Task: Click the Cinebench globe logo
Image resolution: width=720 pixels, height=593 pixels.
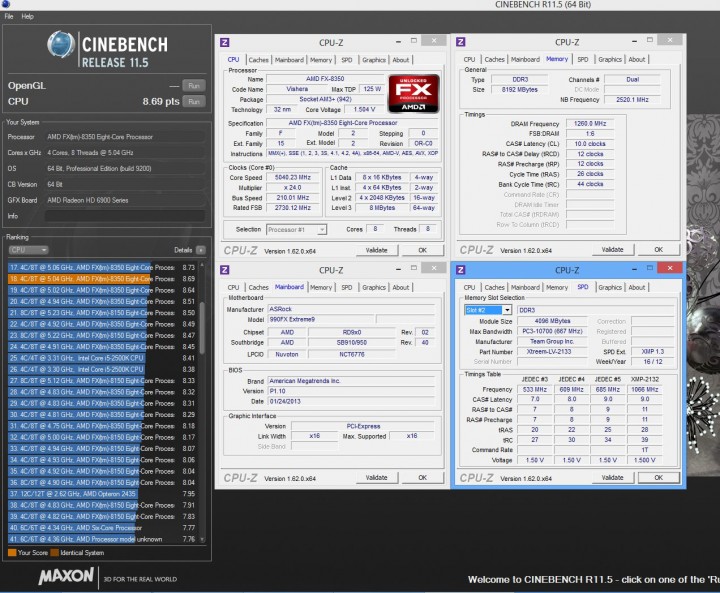Action: (x=61, y=45)
